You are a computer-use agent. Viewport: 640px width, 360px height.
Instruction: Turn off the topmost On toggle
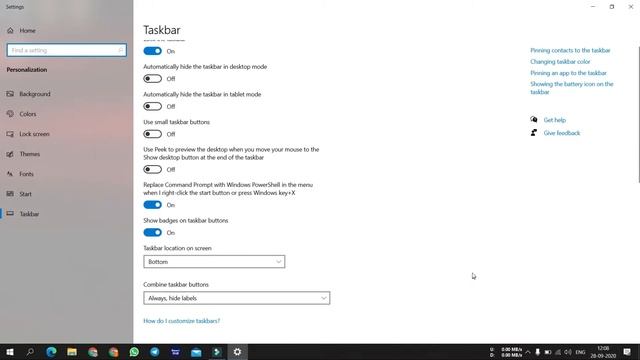coord(153,51)
